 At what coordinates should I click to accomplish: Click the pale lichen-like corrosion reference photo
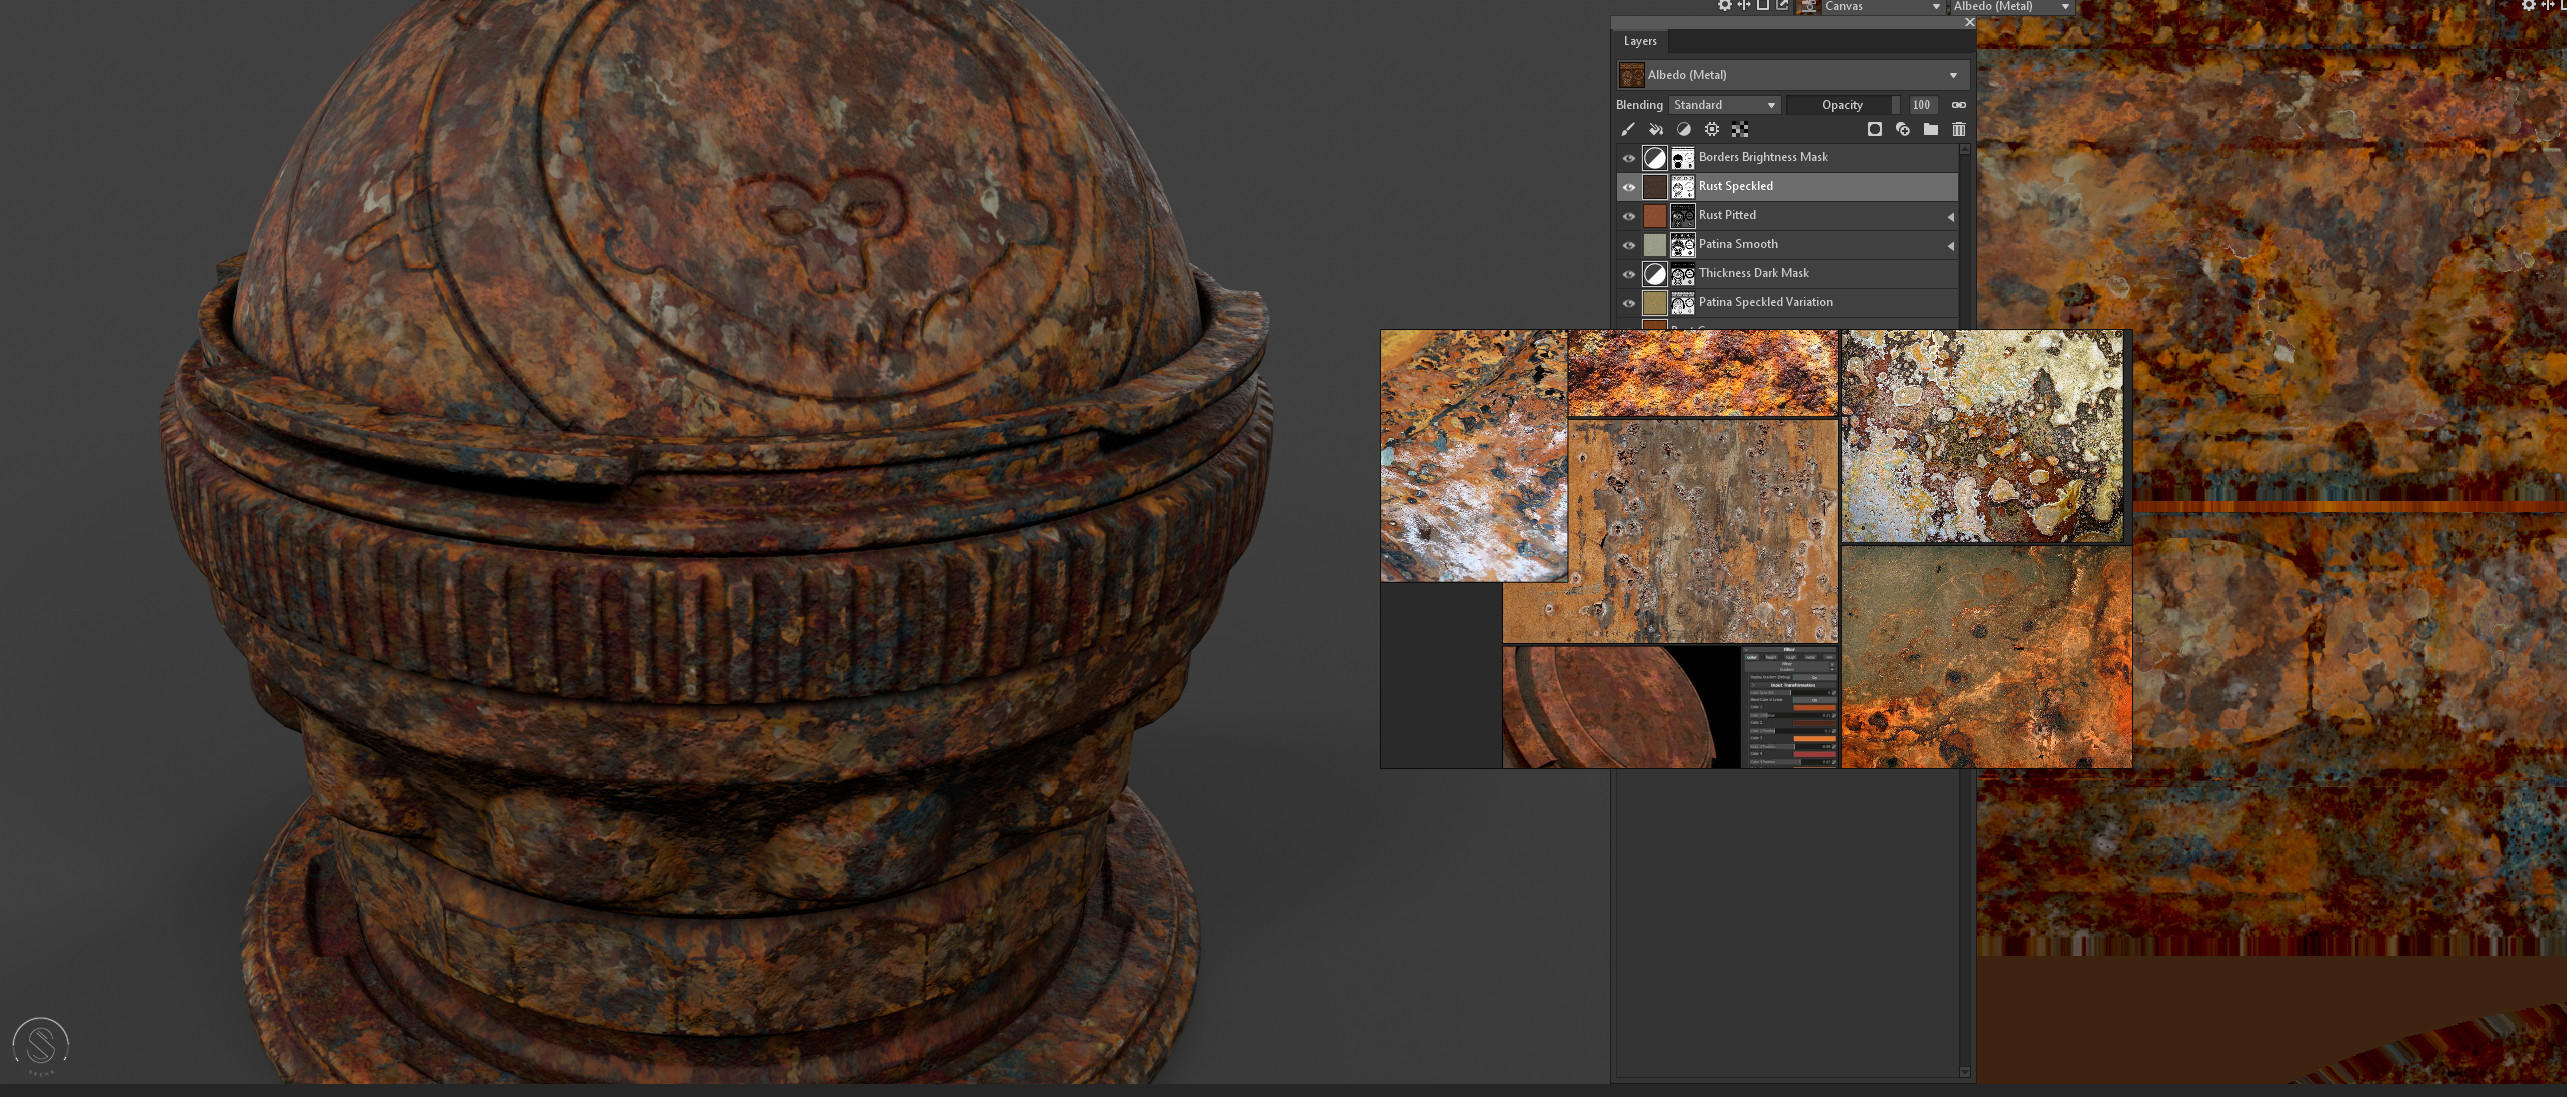(x=1982, y=437)
